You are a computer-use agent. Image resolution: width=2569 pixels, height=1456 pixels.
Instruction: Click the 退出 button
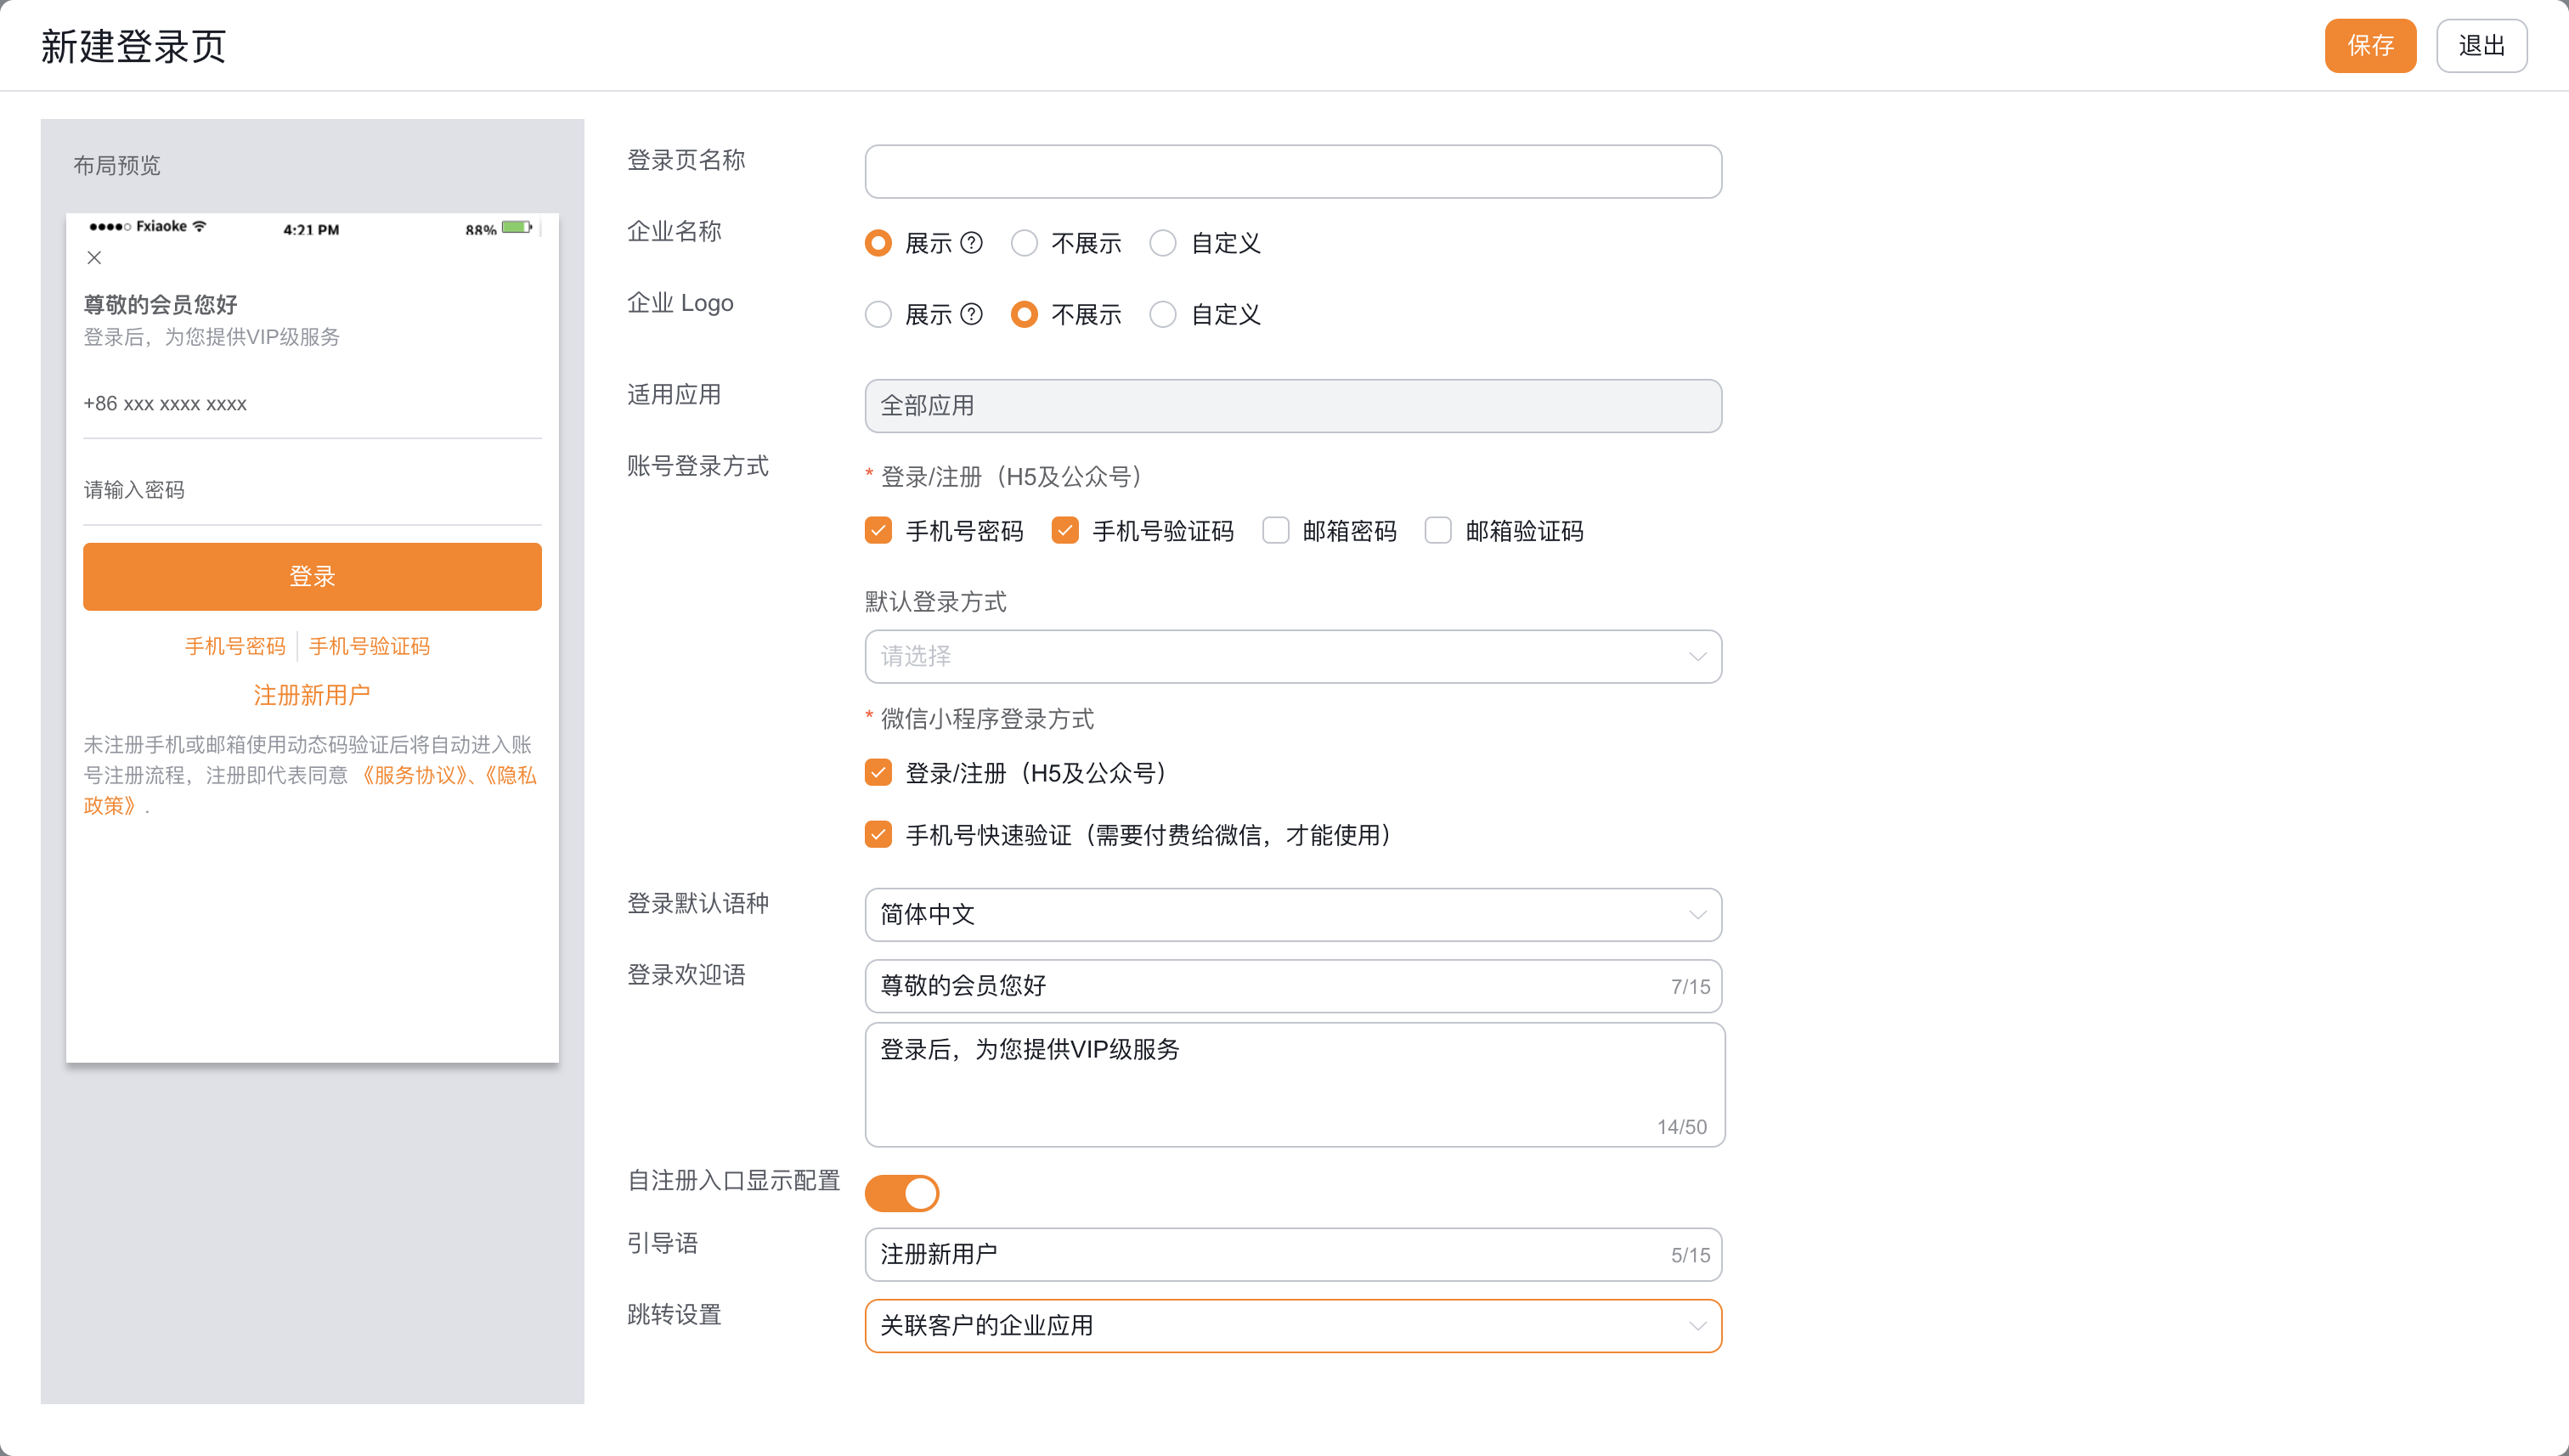(2481, 46)
